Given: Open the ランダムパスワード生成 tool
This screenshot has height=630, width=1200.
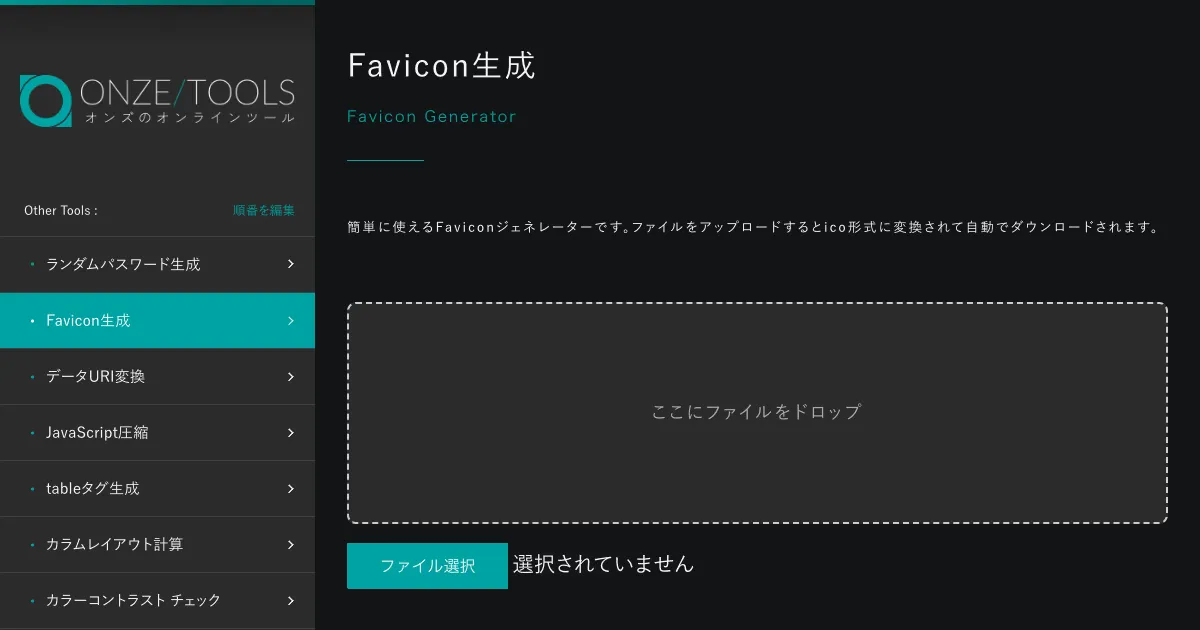Looking at the screenshot, I should [123, 265].
